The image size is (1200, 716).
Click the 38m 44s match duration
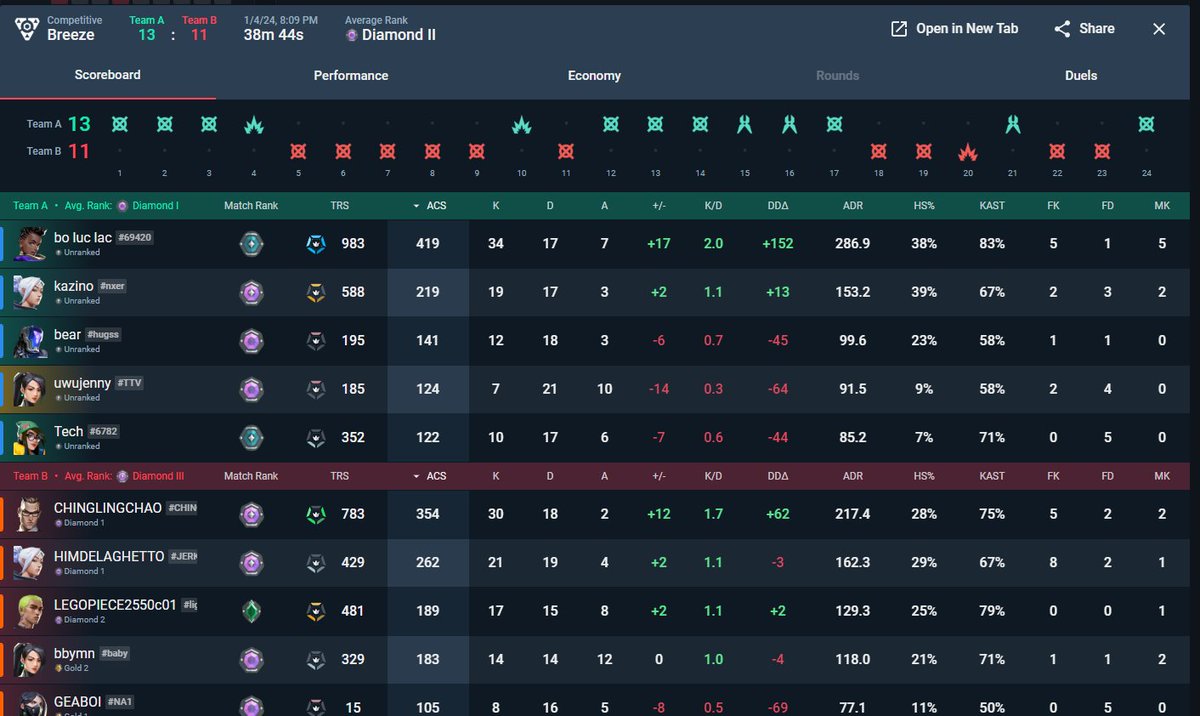[x=273, y=35]
